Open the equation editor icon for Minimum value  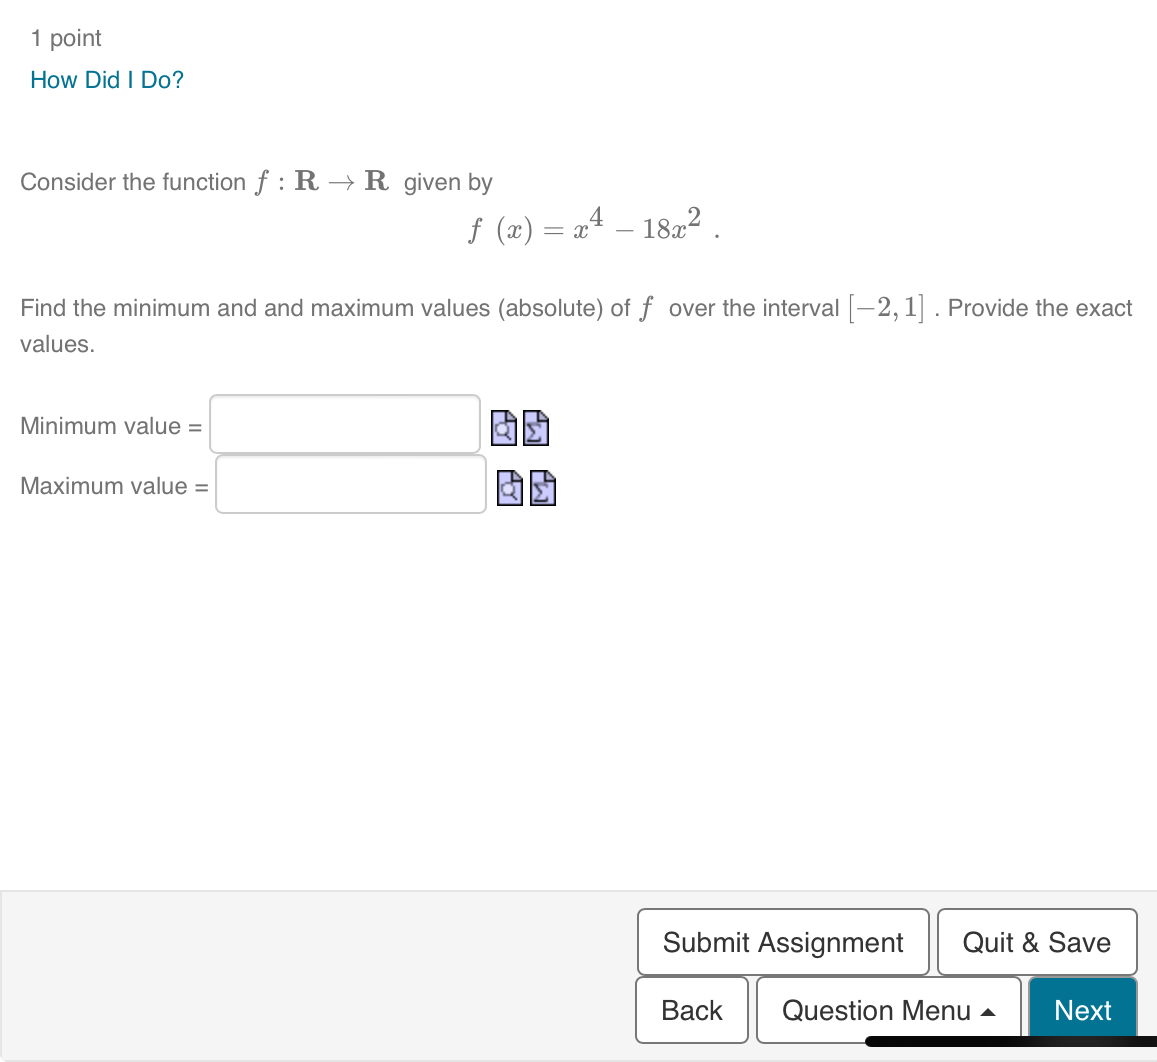(x=537, y=428)
